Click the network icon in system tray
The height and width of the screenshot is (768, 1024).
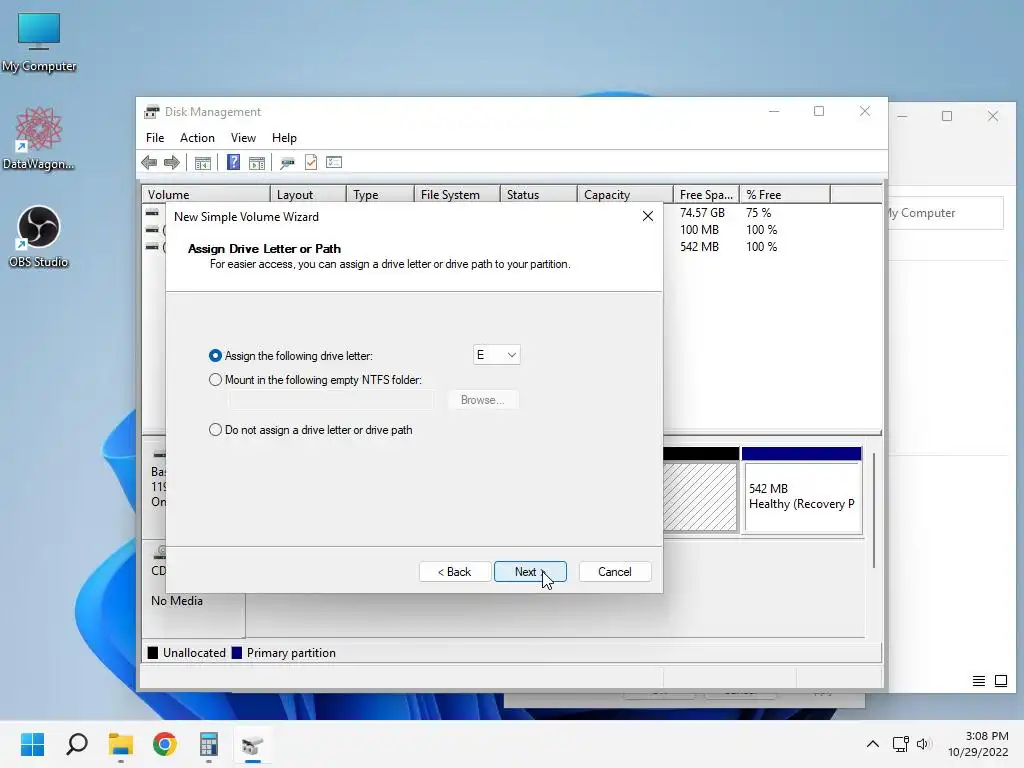coord(901,743)
